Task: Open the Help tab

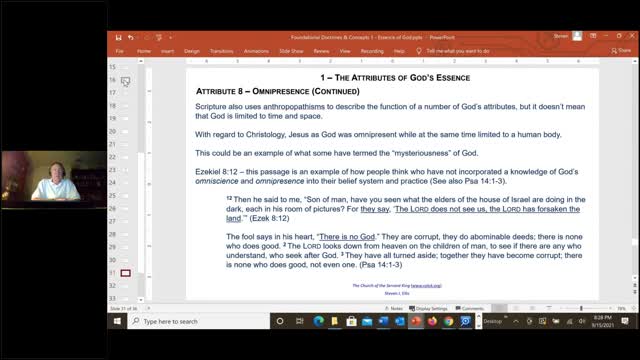Action: coord(399,51)
